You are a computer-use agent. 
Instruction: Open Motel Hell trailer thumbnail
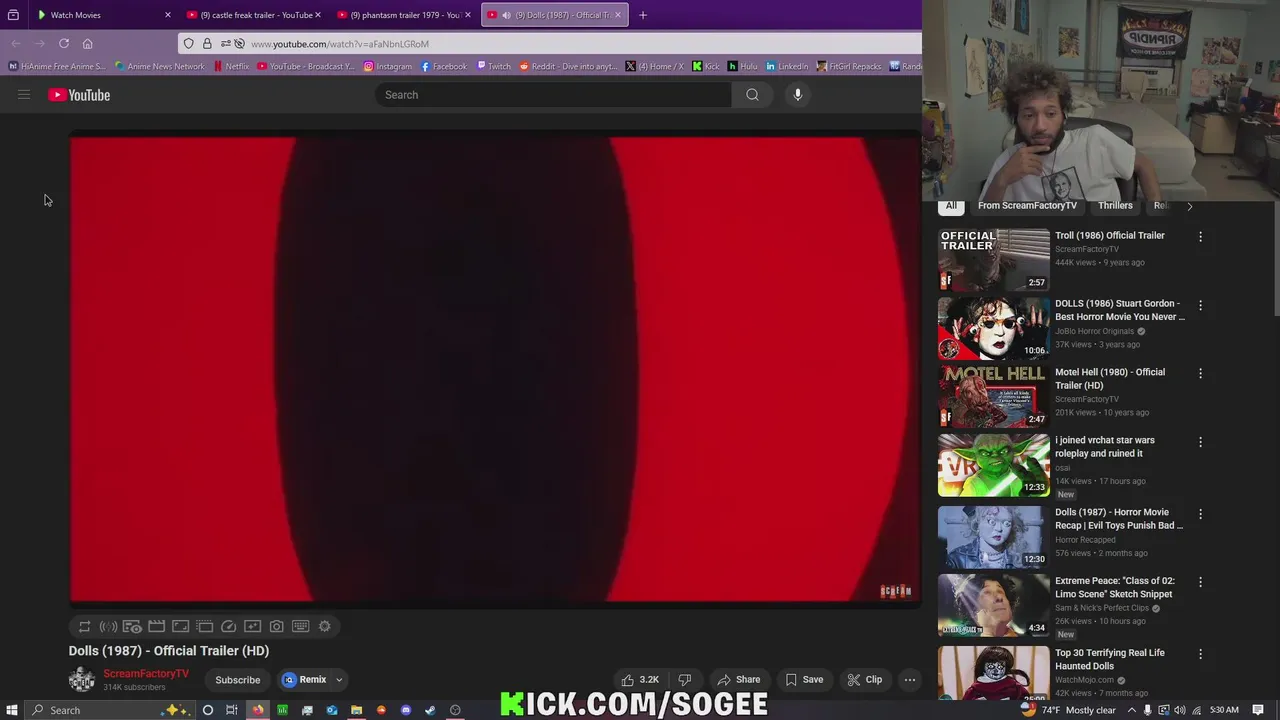pyautogui.click(x=994, y=396)
